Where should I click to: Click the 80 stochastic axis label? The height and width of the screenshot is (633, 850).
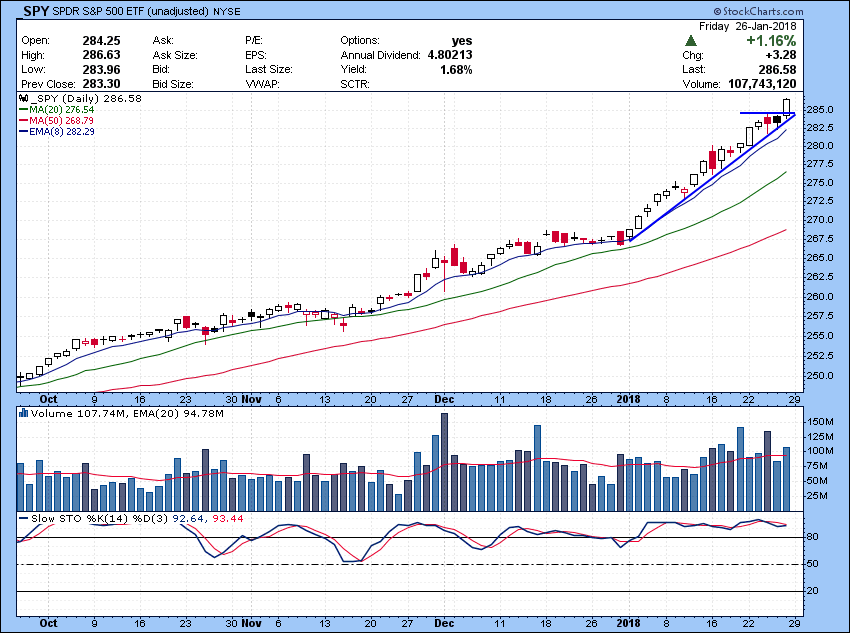(x=812, y=537)
